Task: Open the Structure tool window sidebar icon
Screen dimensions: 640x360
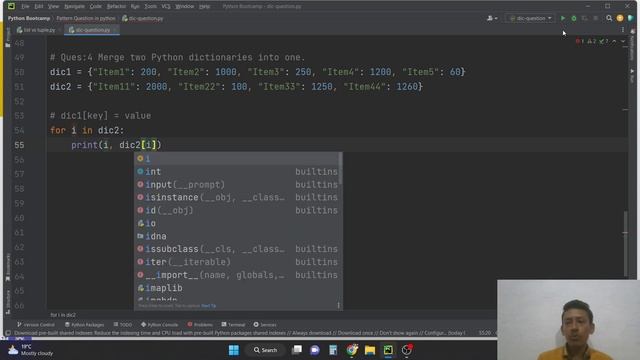Action: pos(8,302)
